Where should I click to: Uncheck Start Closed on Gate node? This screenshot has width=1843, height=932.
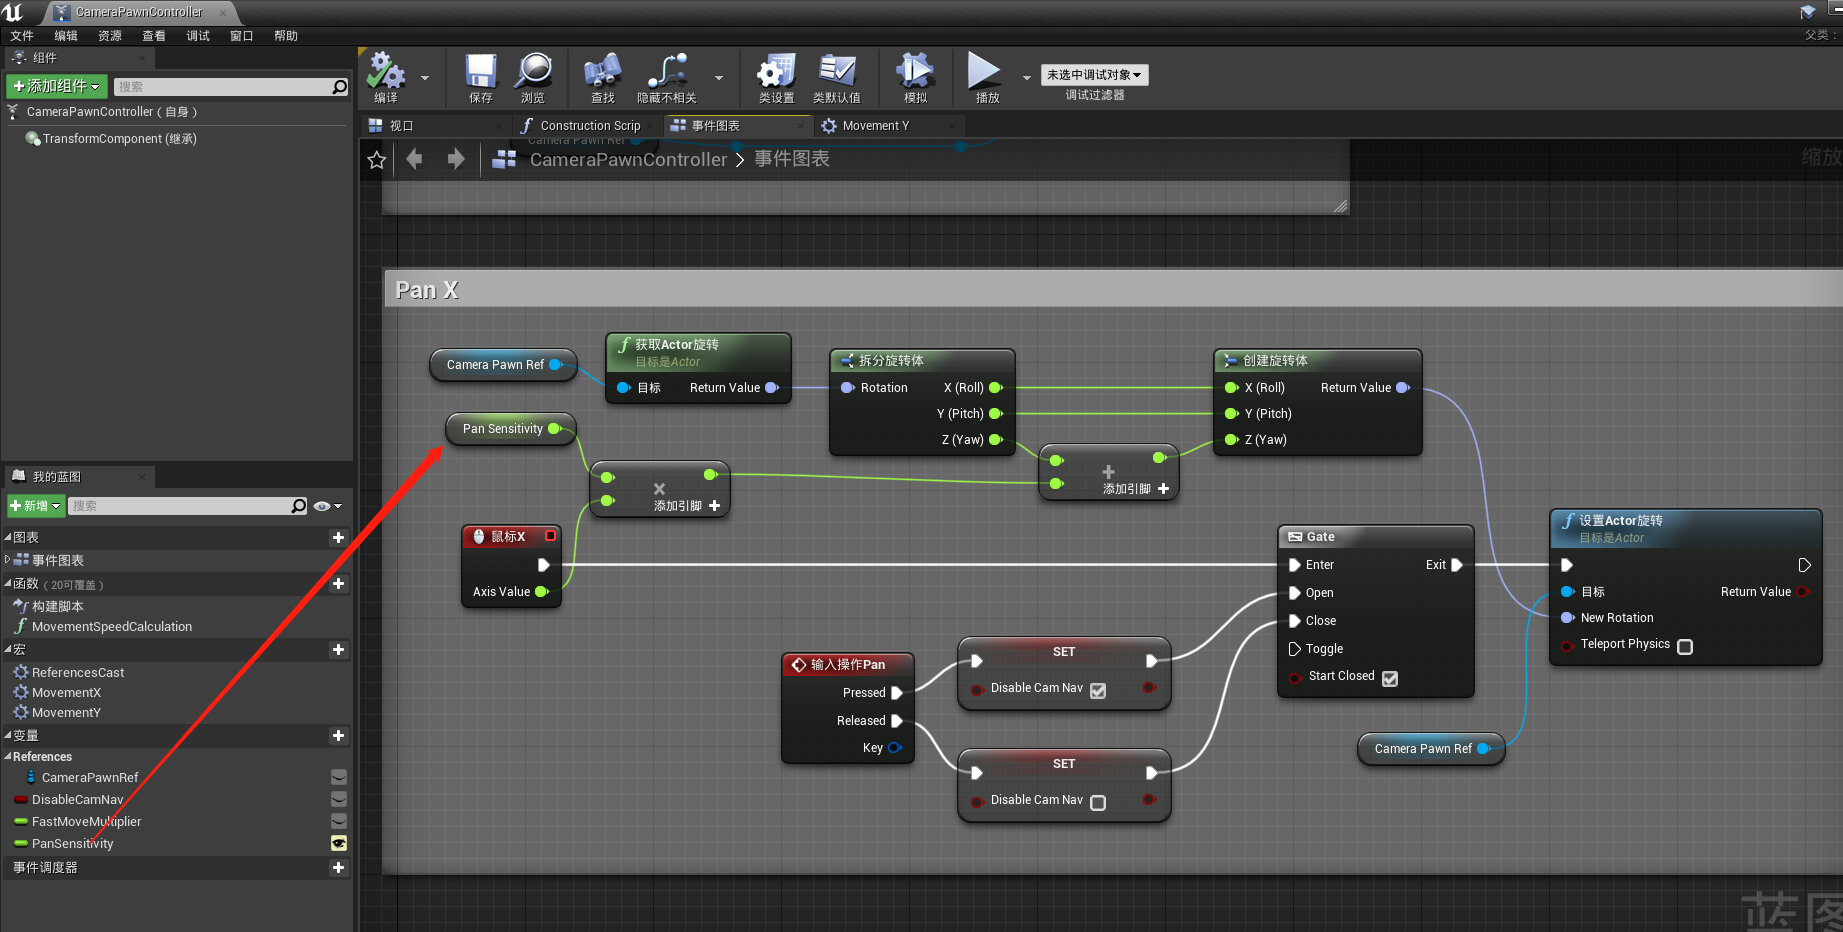pyautogui.click(x=1390, y=678)
